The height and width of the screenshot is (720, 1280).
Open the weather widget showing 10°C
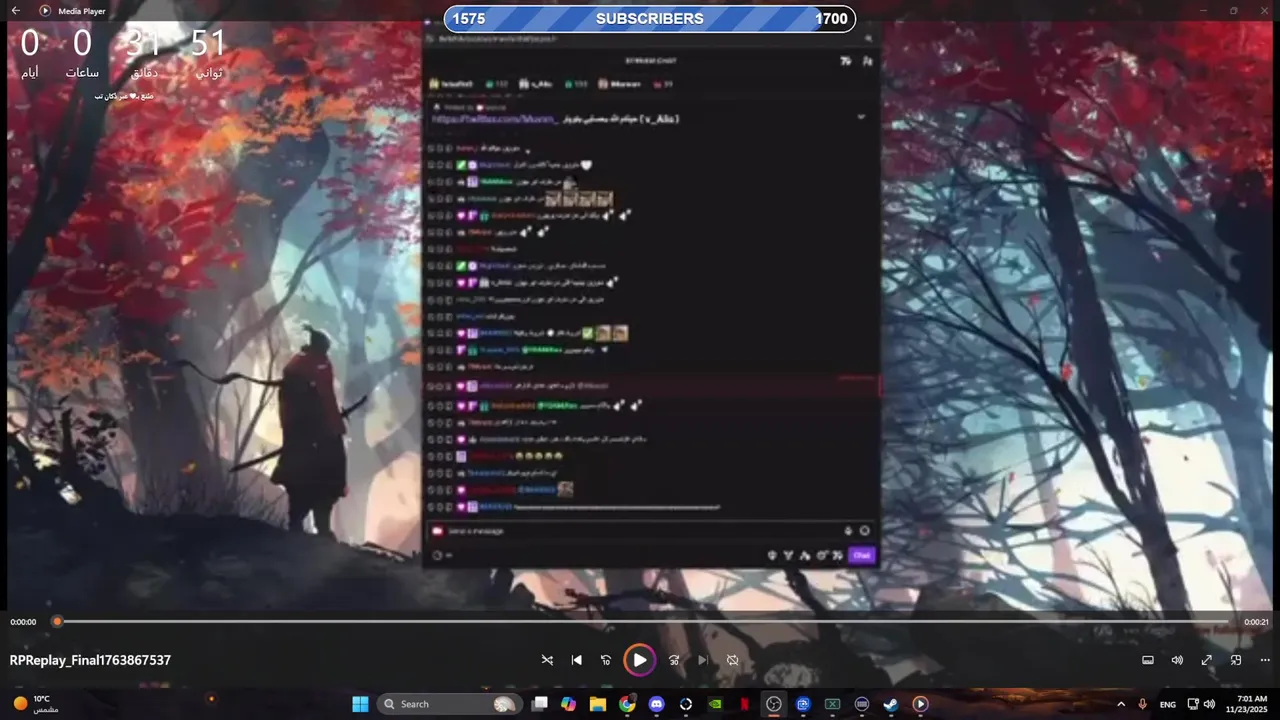[35, 704]
